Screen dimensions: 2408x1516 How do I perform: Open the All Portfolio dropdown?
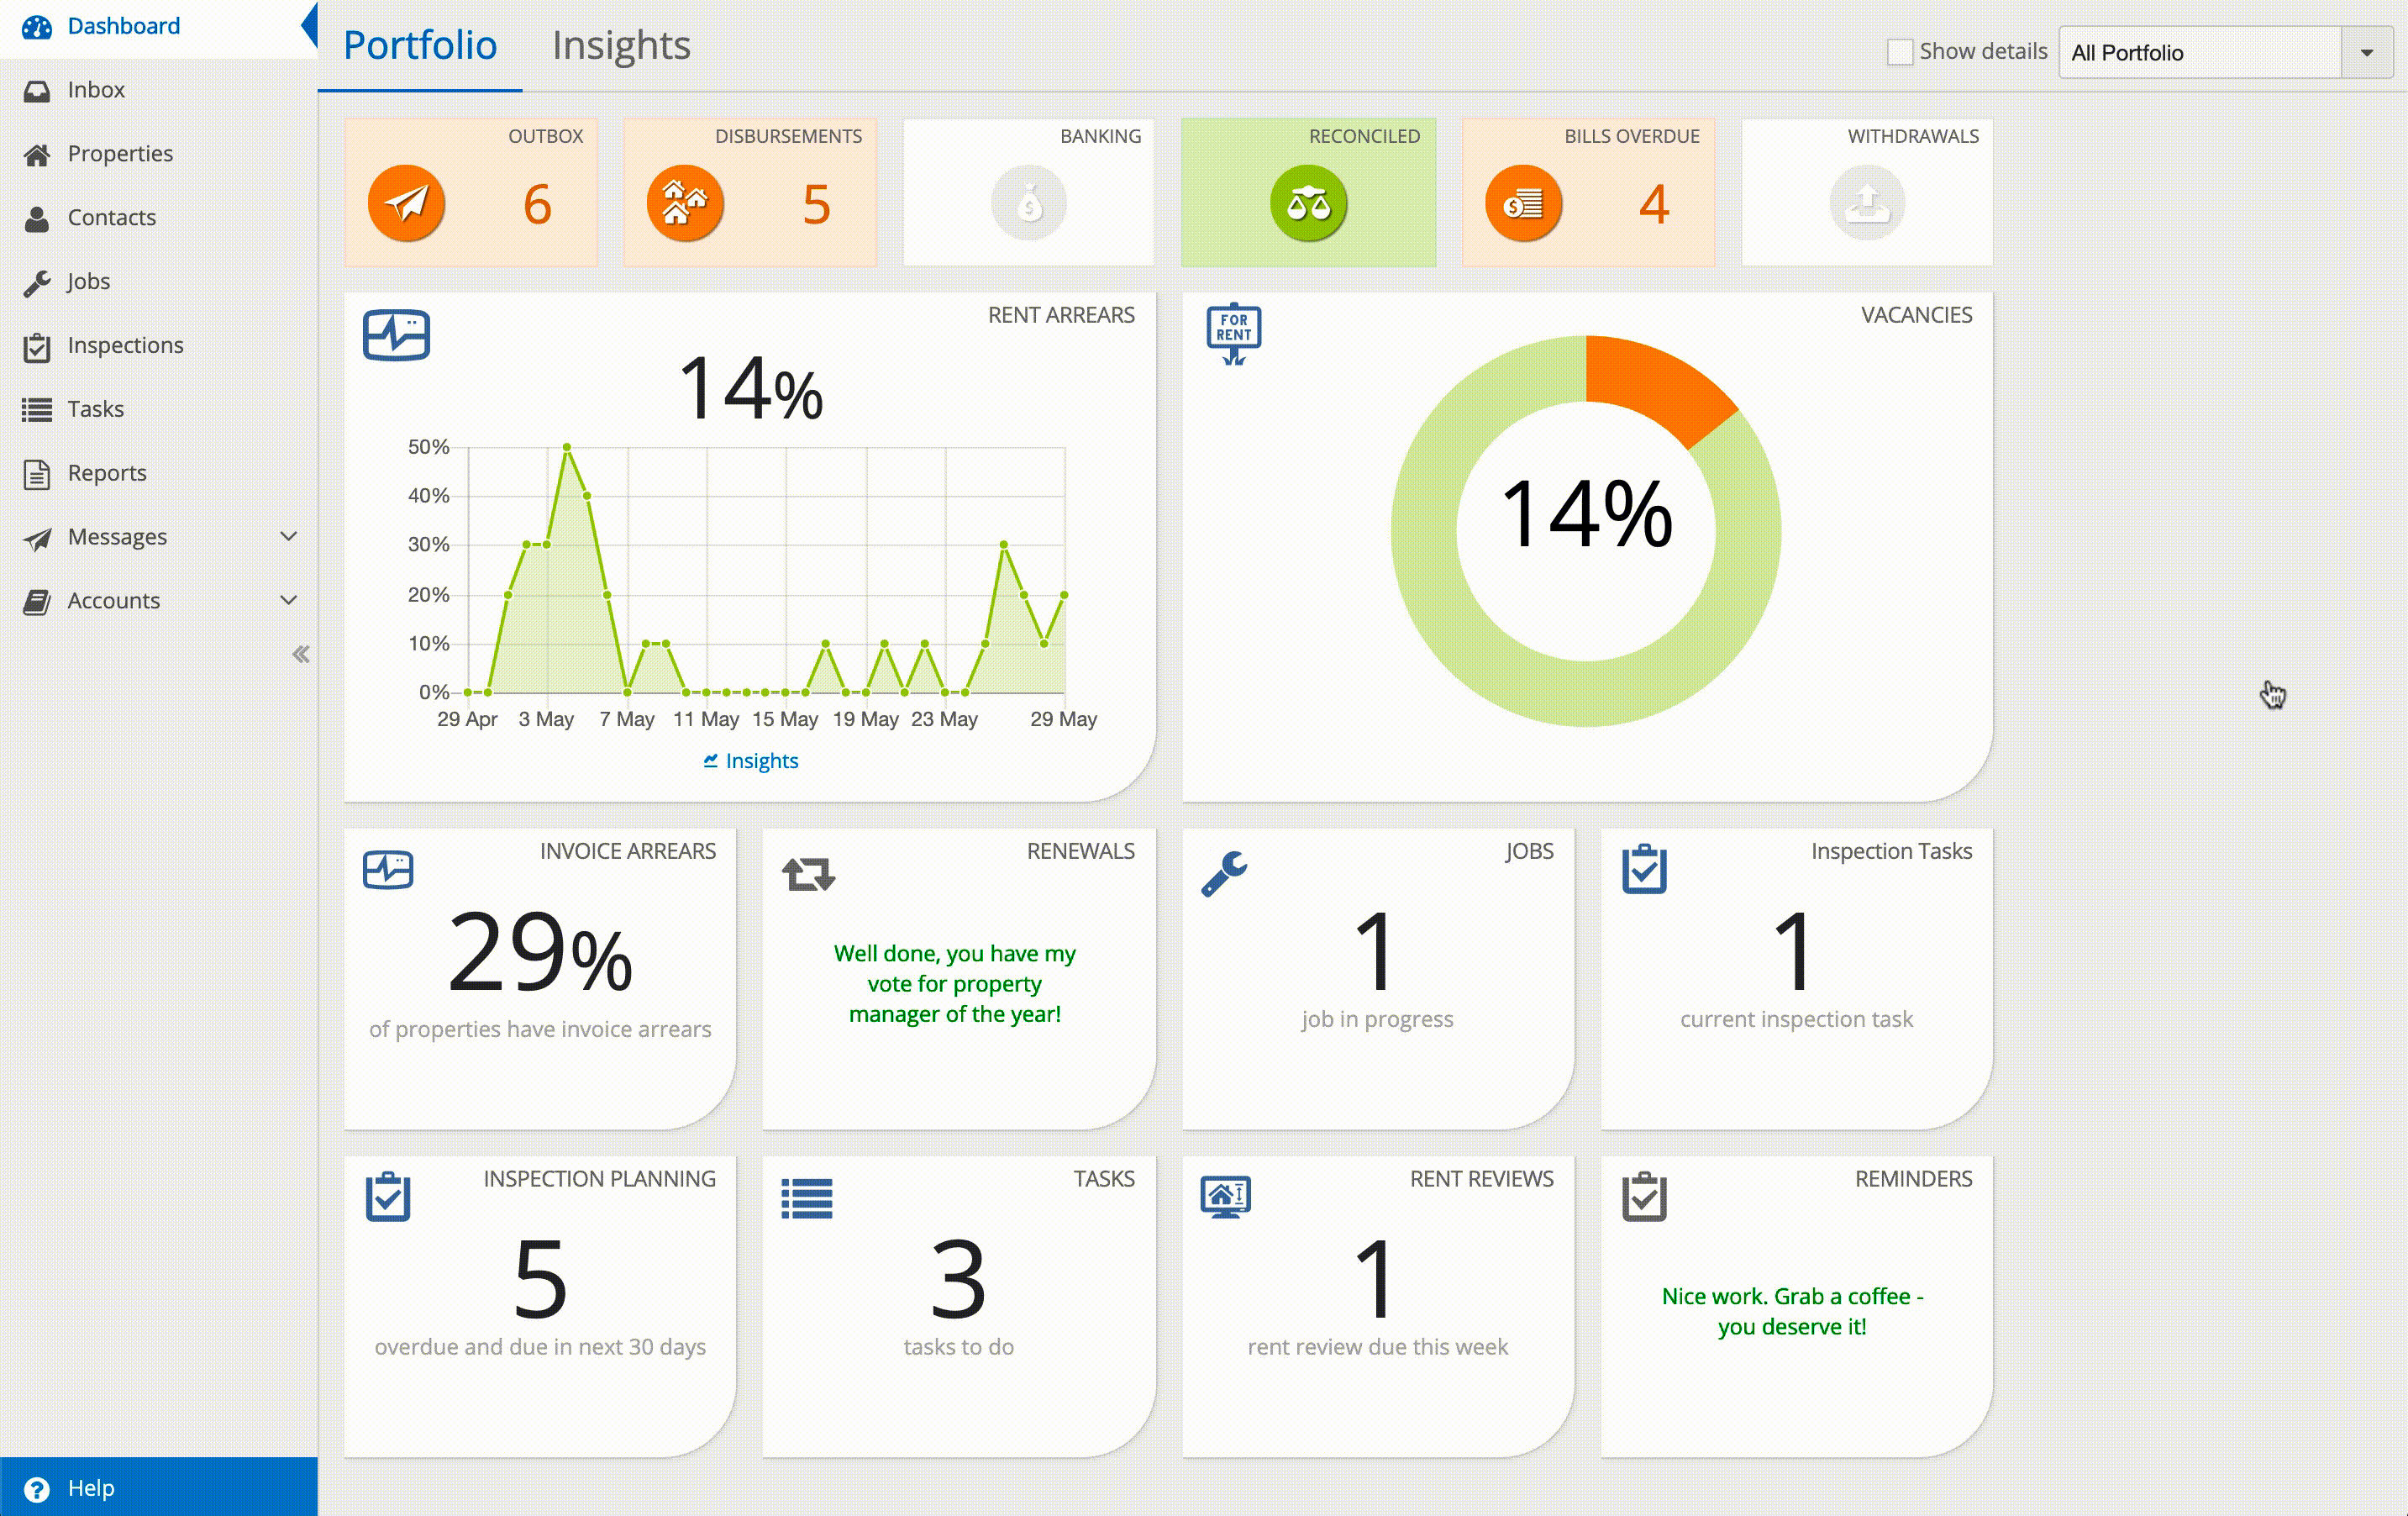(x=2226, y=52)
